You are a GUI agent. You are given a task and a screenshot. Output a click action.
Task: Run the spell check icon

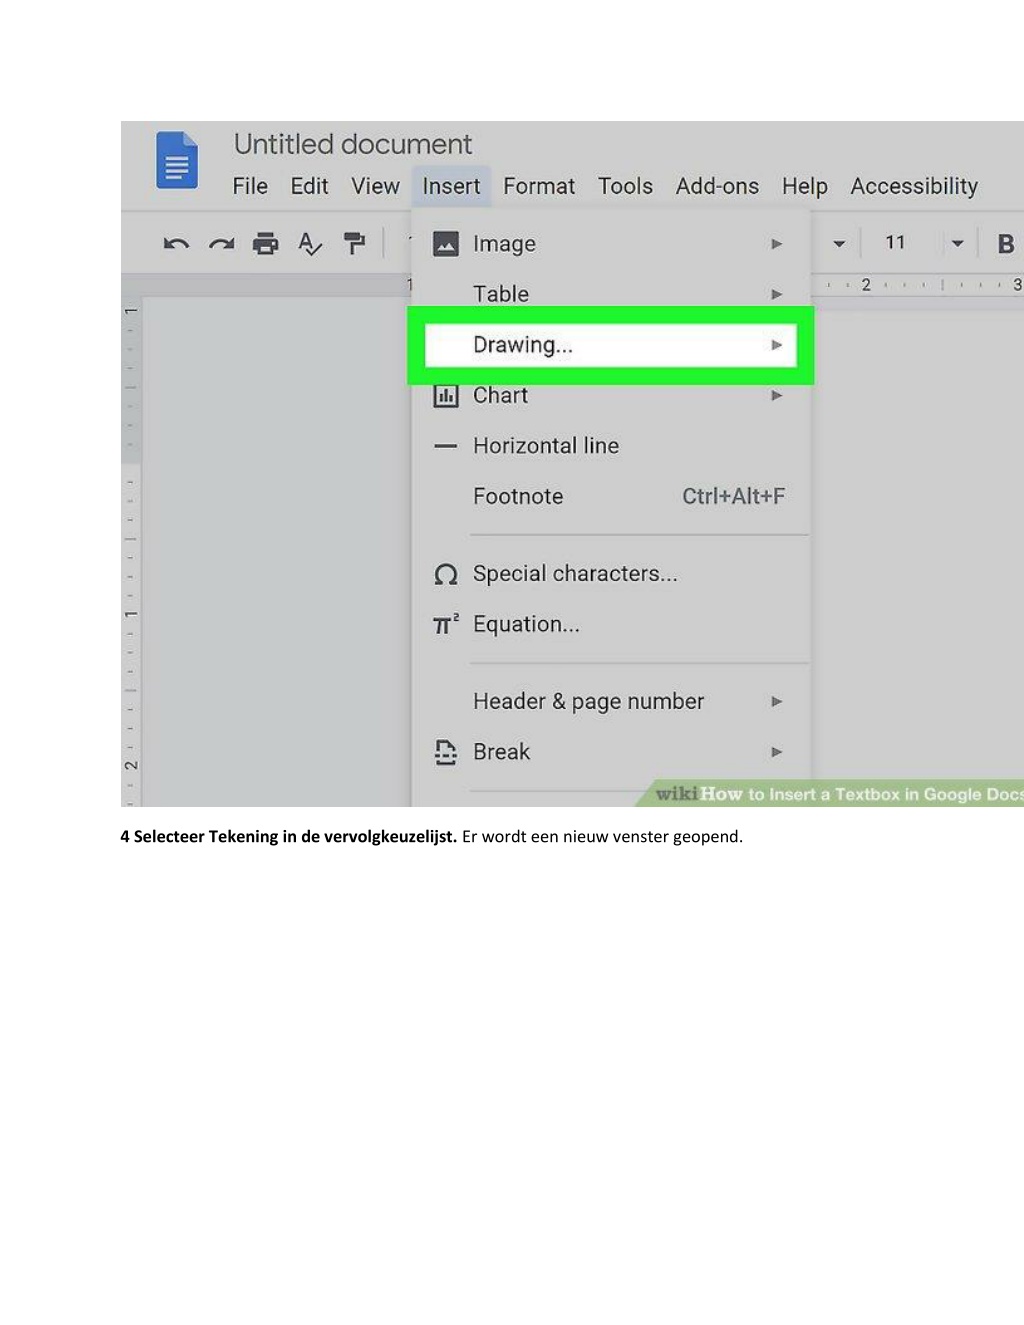[310, 243]
